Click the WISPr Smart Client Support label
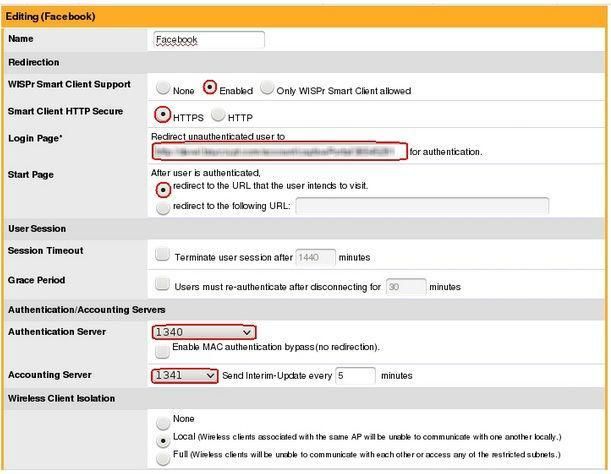This screenshot has height=474, width=611. pyautogui.click(x=69, y=85)
